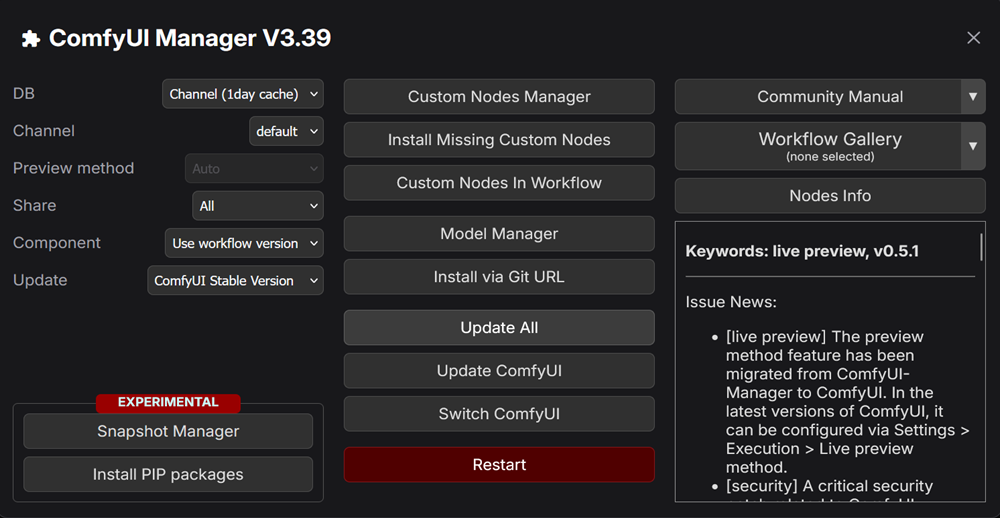Click the Update ComfyUI button
This screenshot has height=518, width=1000.
(x=499, y=371)
